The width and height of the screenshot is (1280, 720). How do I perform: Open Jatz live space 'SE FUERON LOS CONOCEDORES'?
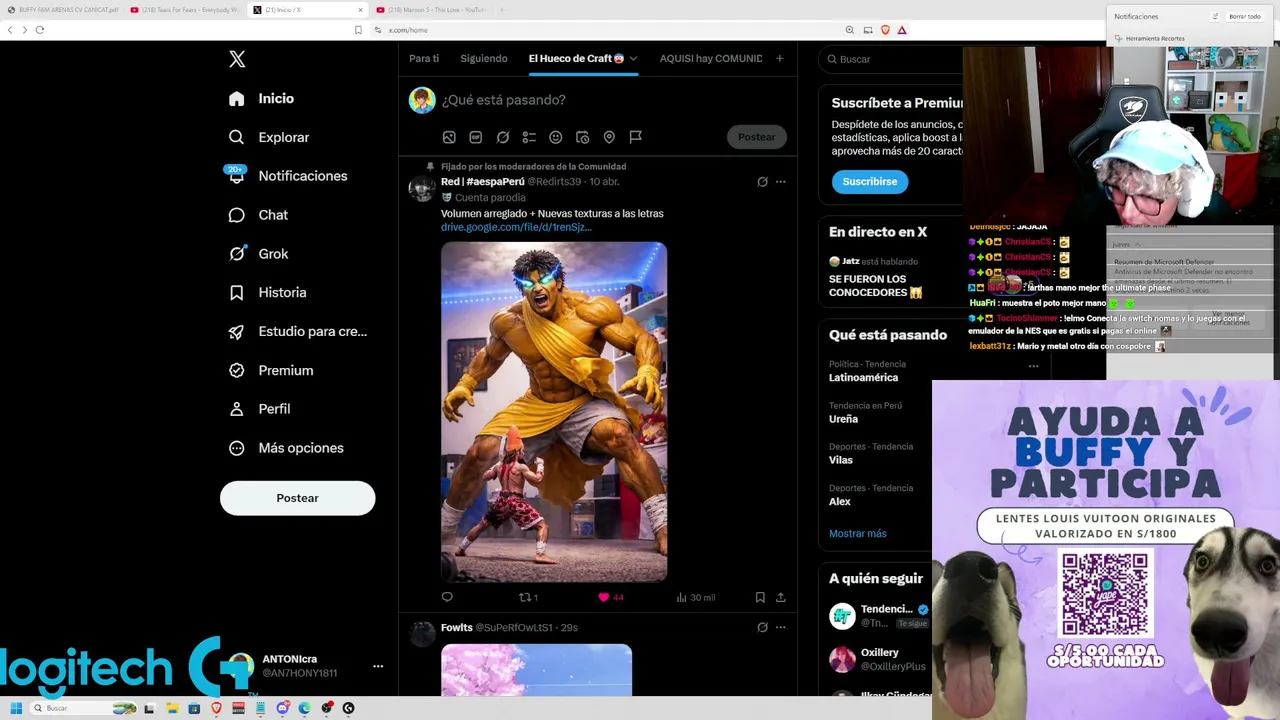pyautogui.click(x=875, y=285)
